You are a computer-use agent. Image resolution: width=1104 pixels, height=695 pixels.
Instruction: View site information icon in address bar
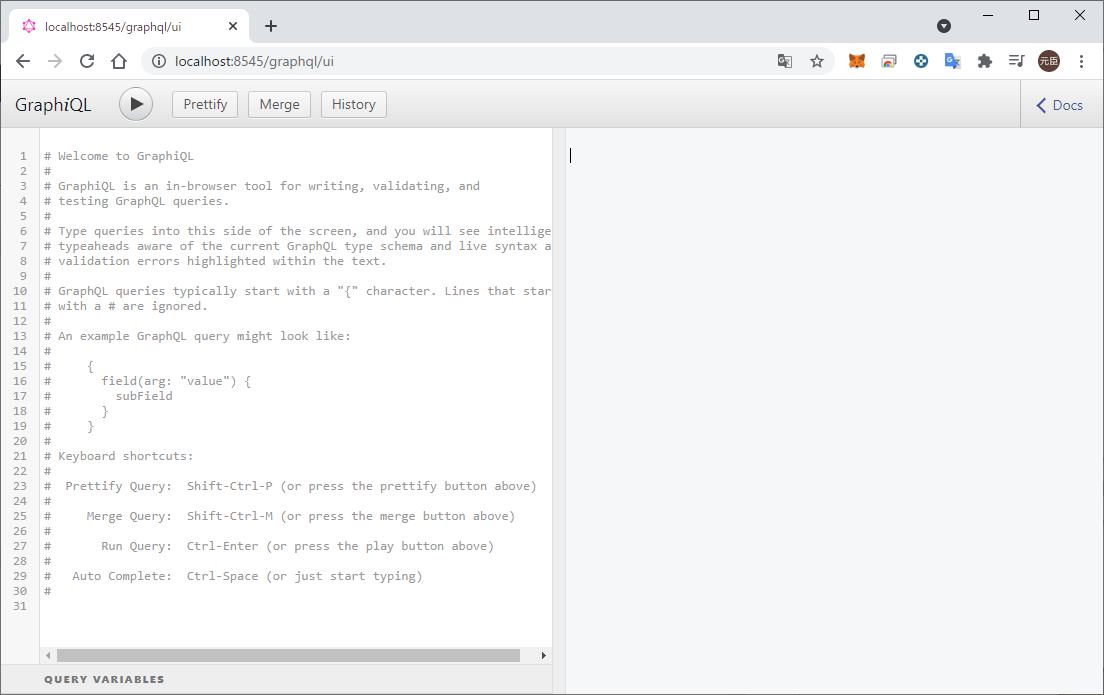tap(159, 61)
